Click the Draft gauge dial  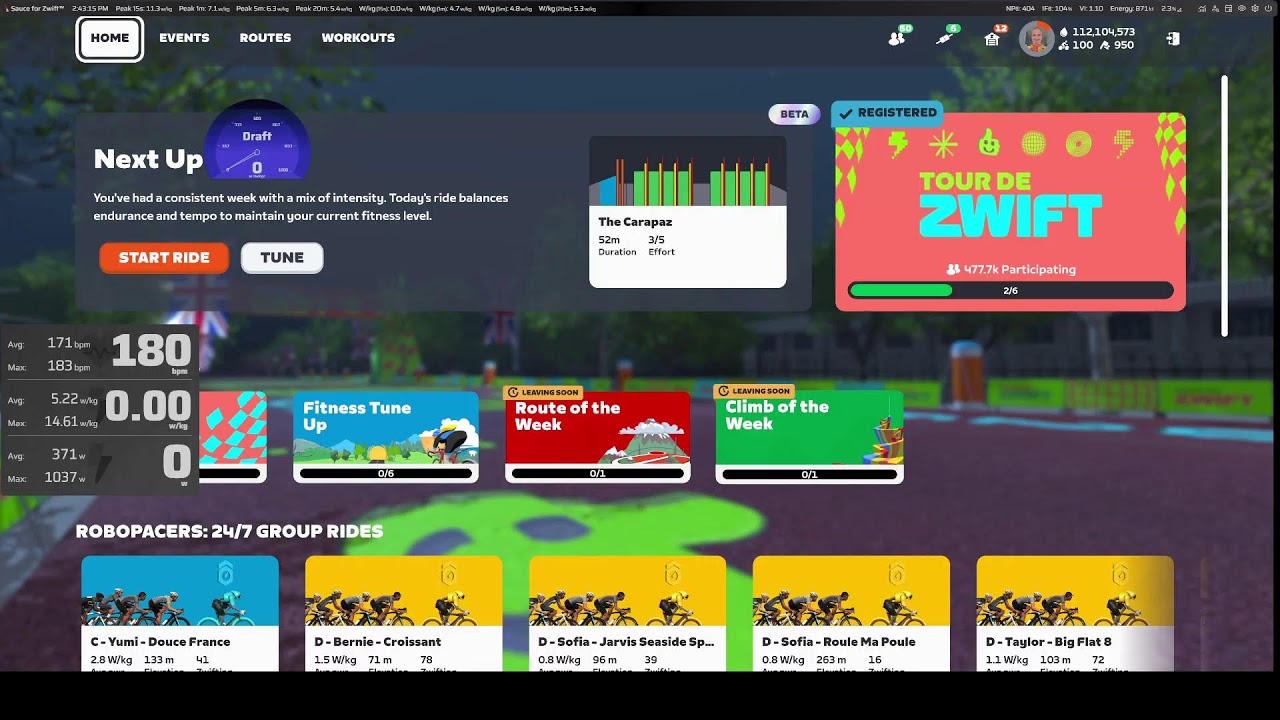click(257, 140)
